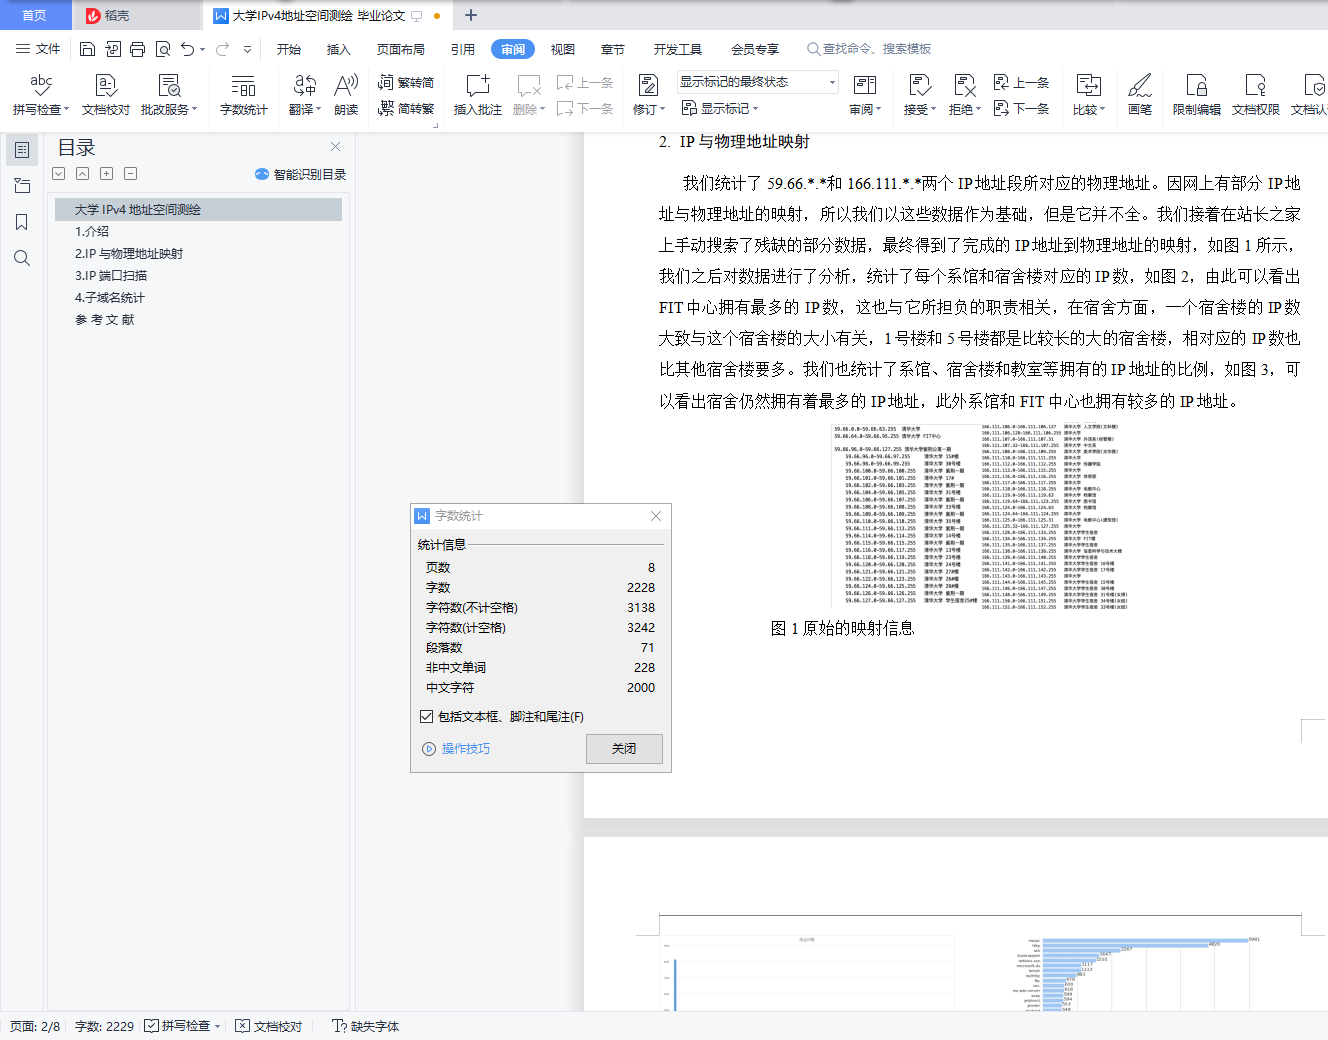Click the Save icon in the quick access toolbar
This screenshot has height=1040, width=1328.
pos(87,49)
